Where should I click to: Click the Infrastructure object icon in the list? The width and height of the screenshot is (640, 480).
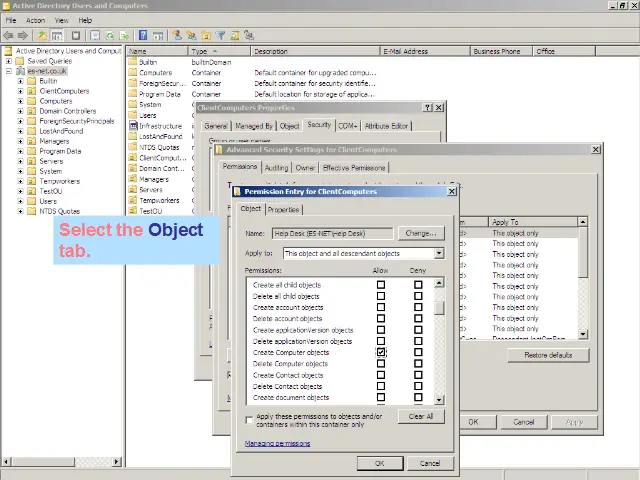[x=133, y=126]
